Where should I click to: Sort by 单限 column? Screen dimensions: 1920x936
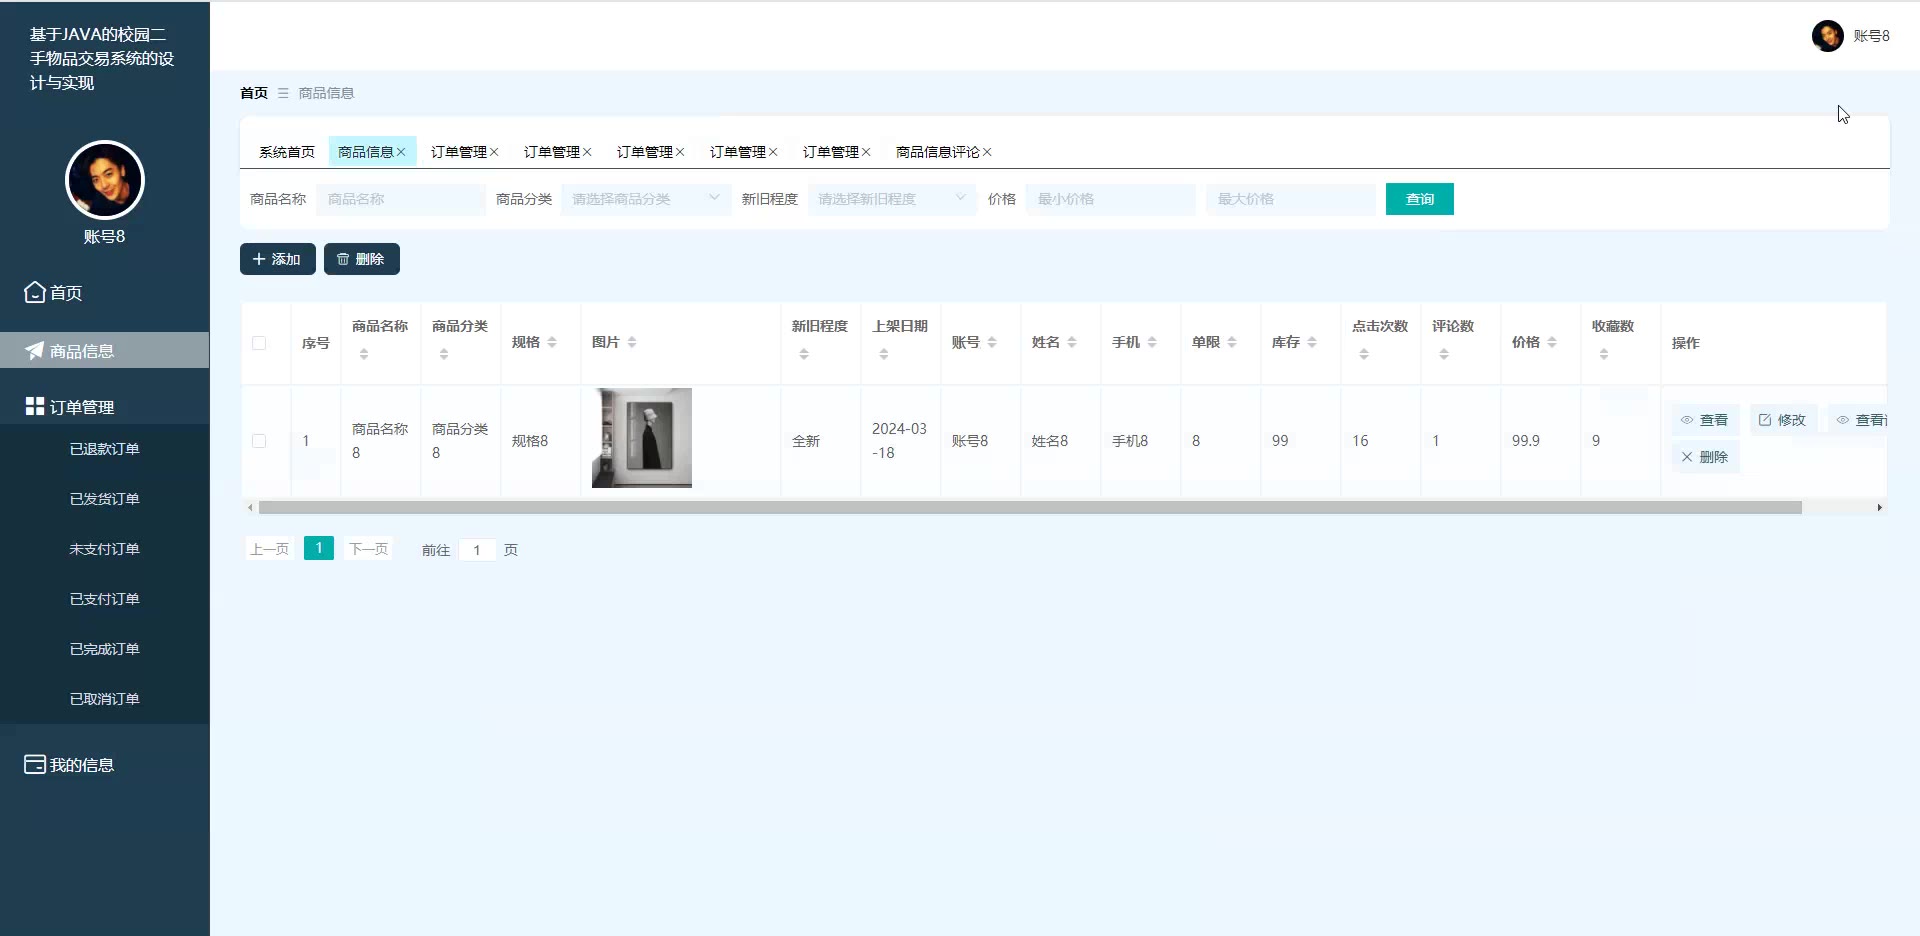[1232, 342]
